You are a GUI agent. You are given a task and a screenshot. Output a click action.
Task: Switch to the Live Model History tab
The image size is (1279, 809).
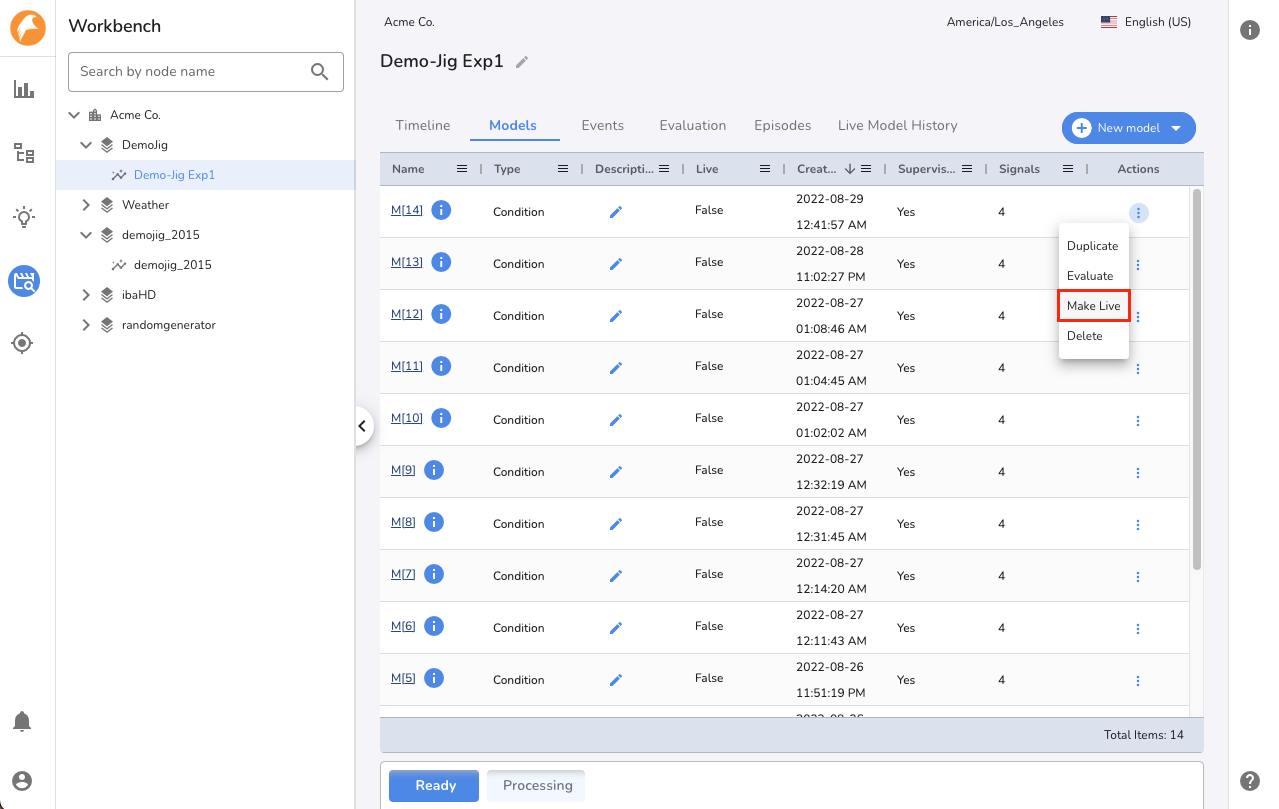pyautogui.click(x=898, y=126)
